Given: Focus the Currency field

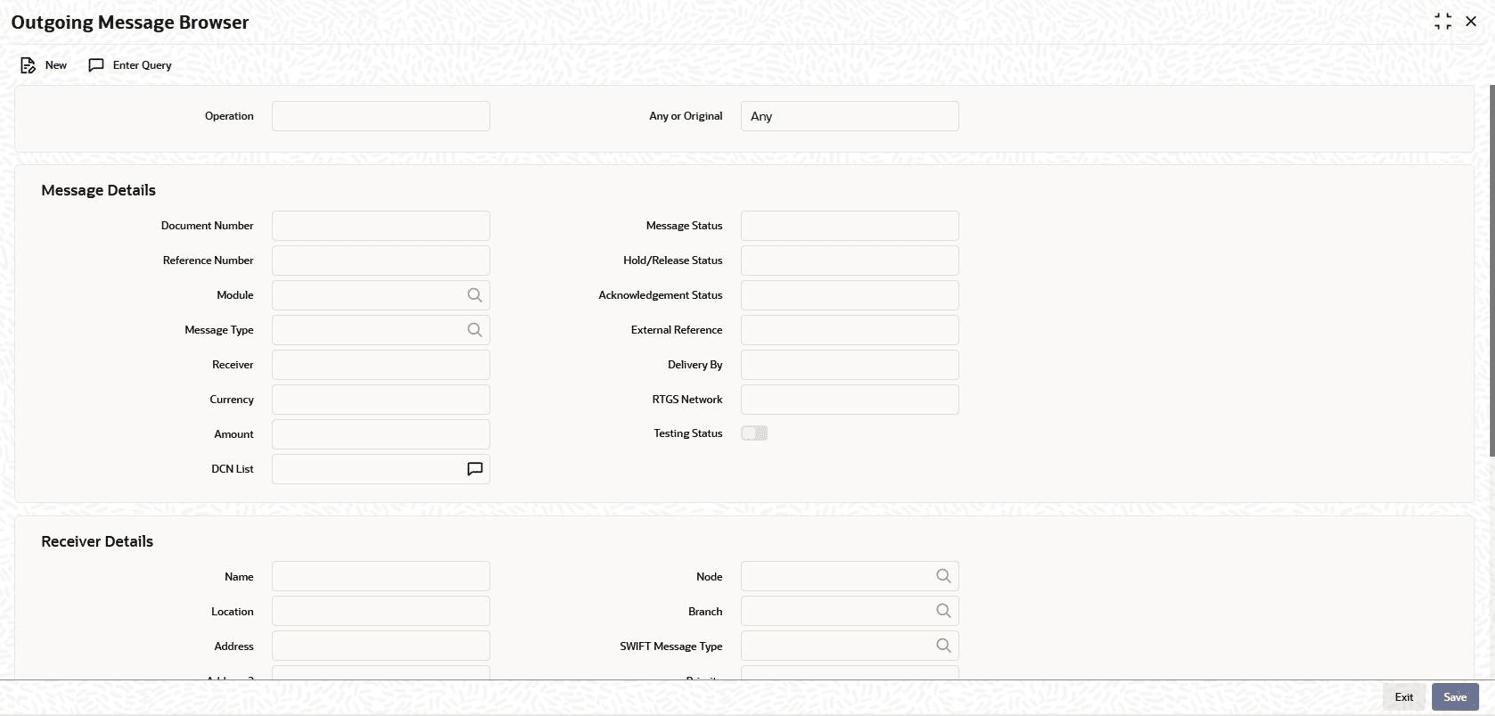Looking at the screenshot, I should click(381, 399).
